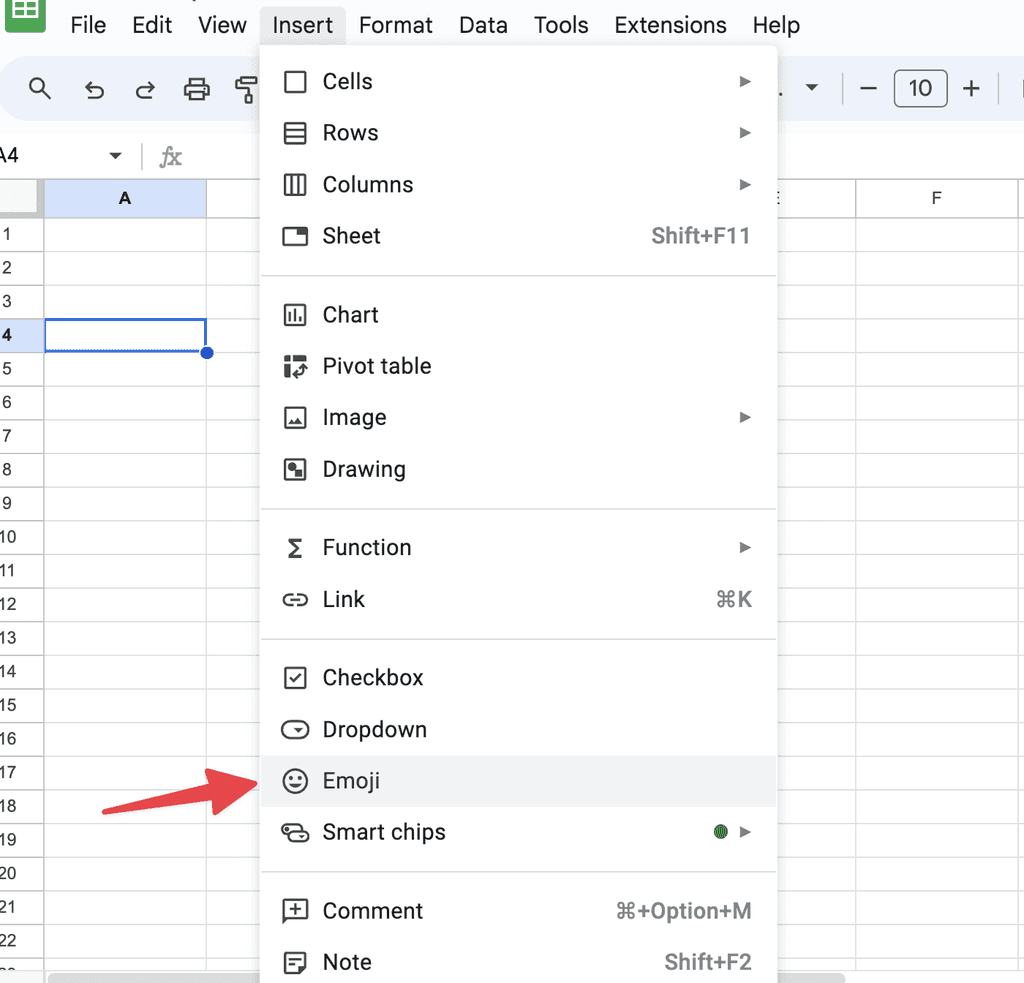
Task: Redo the last action
Action: tap(144, 89)
